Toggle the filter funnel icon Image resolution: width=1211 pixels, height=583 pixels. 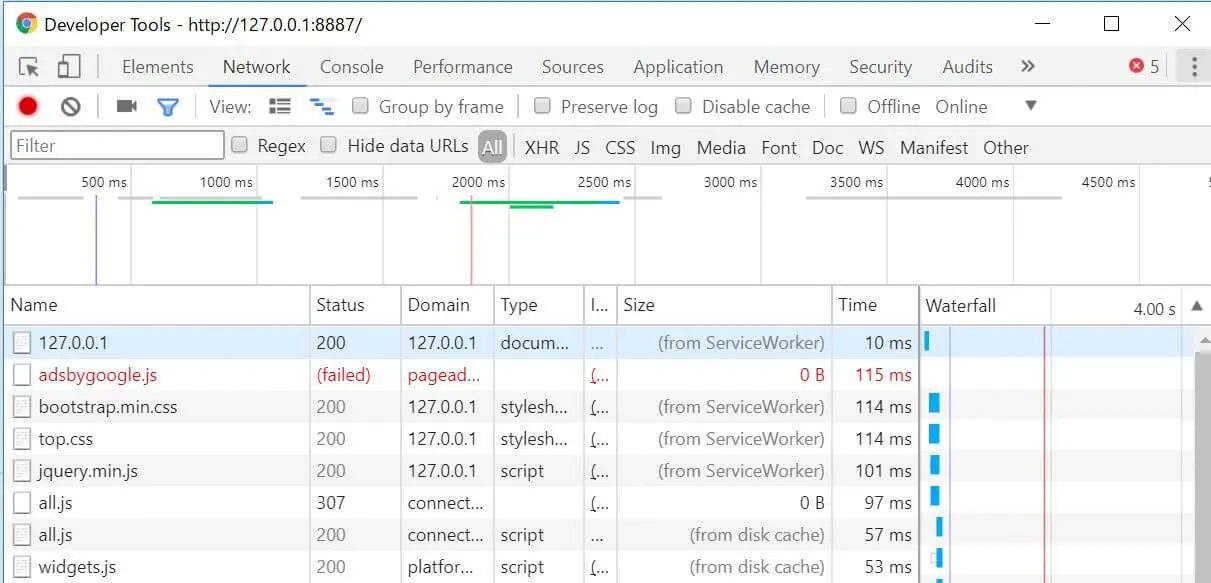click(x=167, y=106)
